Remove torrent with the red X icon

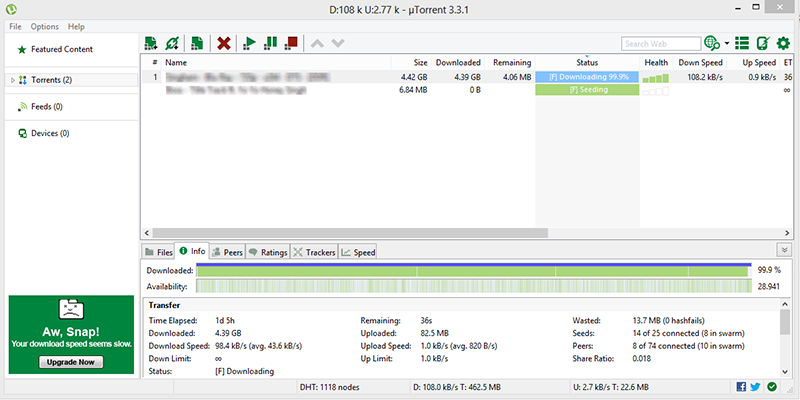[223, 43]
